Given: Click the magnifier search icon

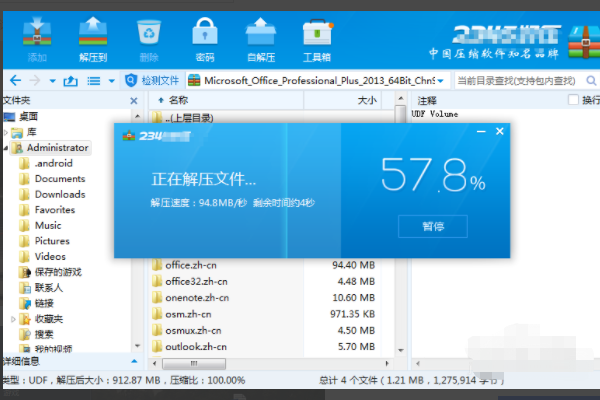Looking at the screenshot, I should click(x=591, y=81).
